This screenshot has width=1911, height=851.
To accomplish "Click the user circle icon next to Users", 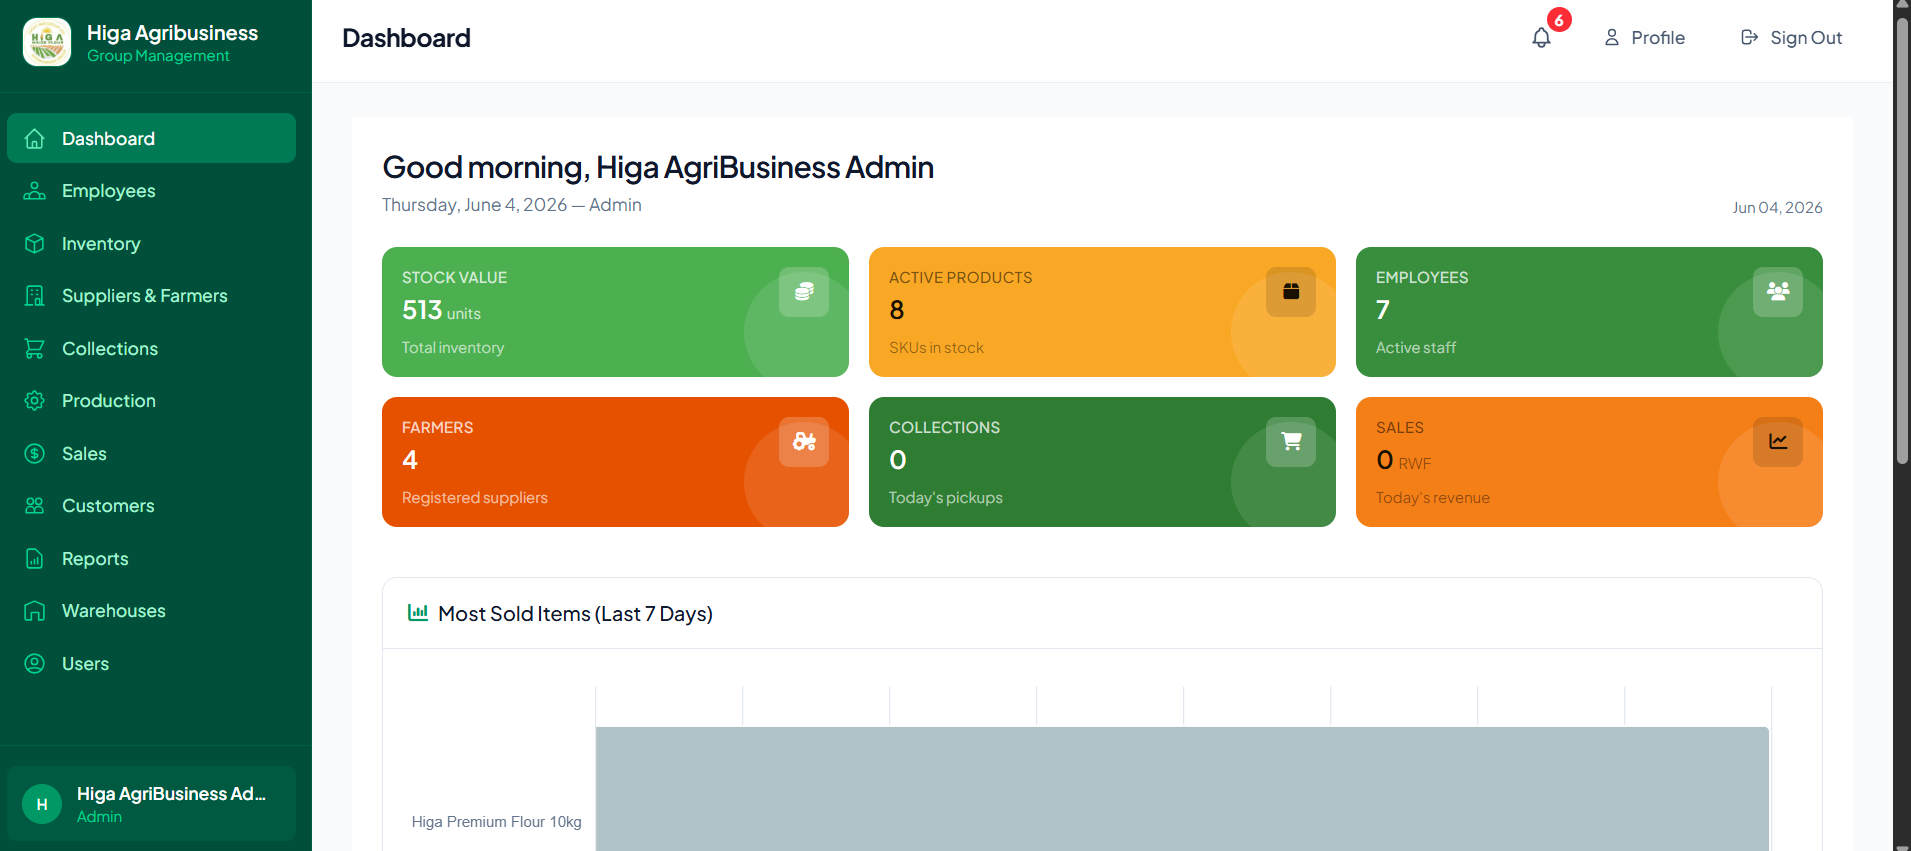I will pos(35,664).
